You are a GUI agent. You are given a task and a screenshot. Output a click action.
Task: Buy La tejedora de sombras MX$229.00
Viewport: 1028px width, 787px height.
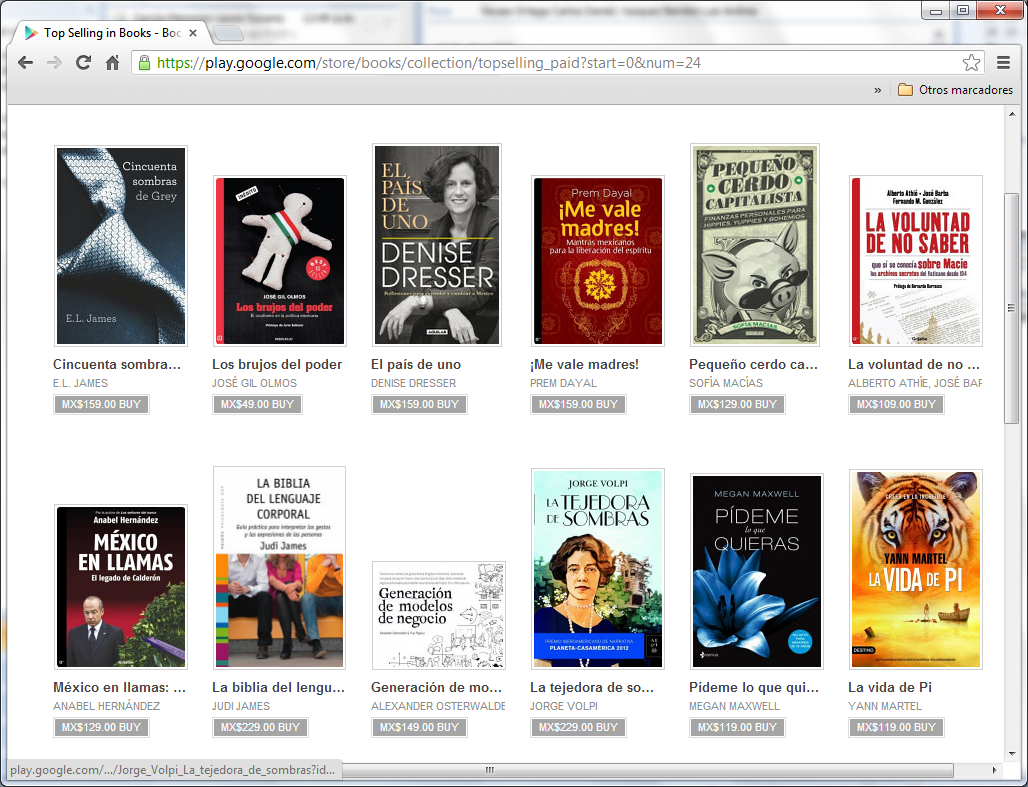pyautogui.click(x=578, y=727)
